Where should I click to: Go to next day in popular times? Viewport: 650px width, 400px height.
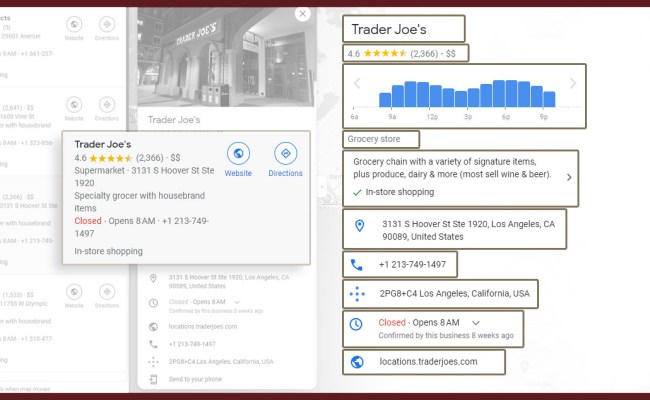coord(573,83)
